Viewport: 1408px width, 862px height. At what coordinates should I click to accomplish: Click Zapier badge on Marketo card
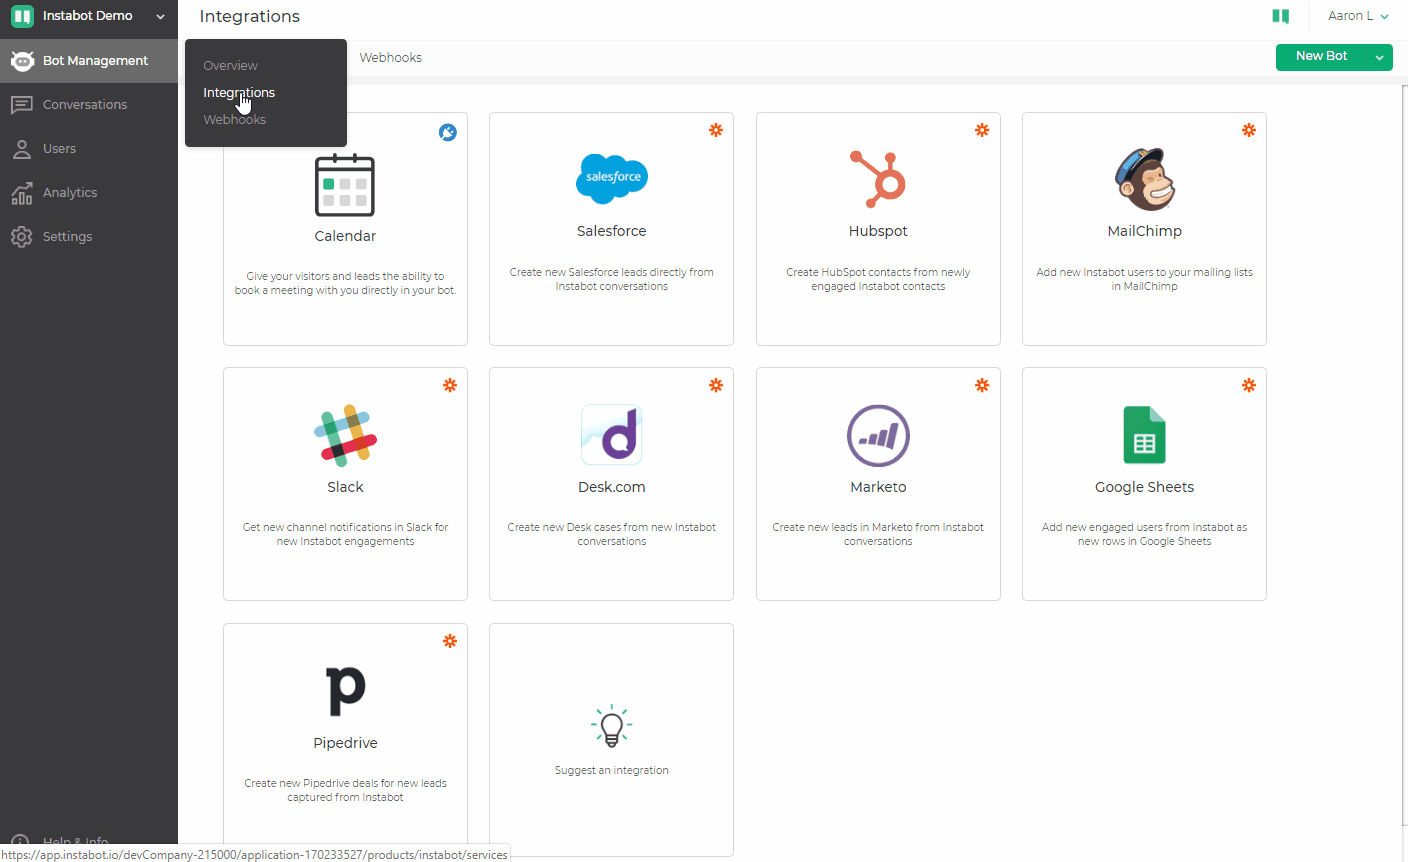click(x=982, y=385)
